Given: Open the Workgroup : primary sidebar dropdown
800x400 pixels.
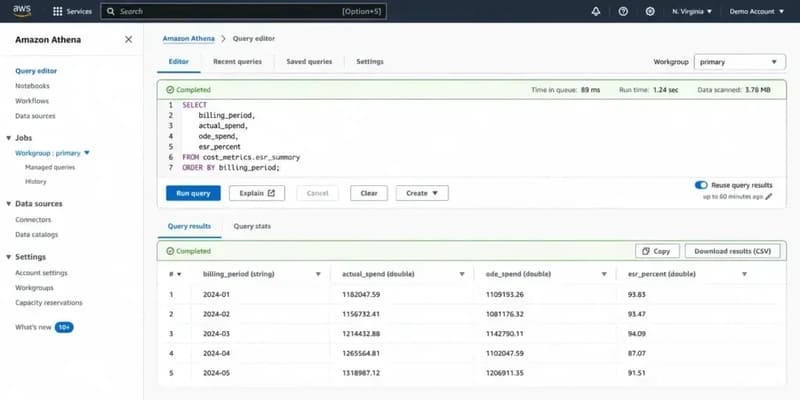Looking at the screenshot, I should coord(53,153).
